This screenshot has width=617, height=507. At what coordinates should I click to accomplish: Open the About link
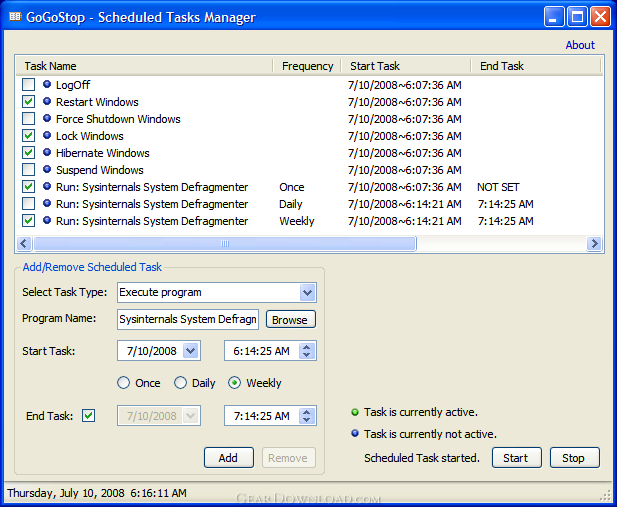[x=580, y=45]
